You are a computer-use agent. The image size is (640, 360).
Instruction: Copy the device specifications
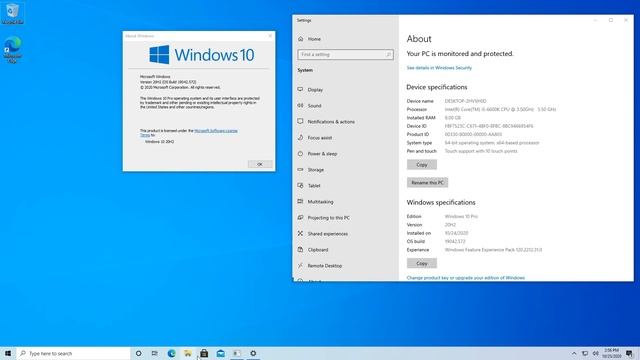coord(422,164)
